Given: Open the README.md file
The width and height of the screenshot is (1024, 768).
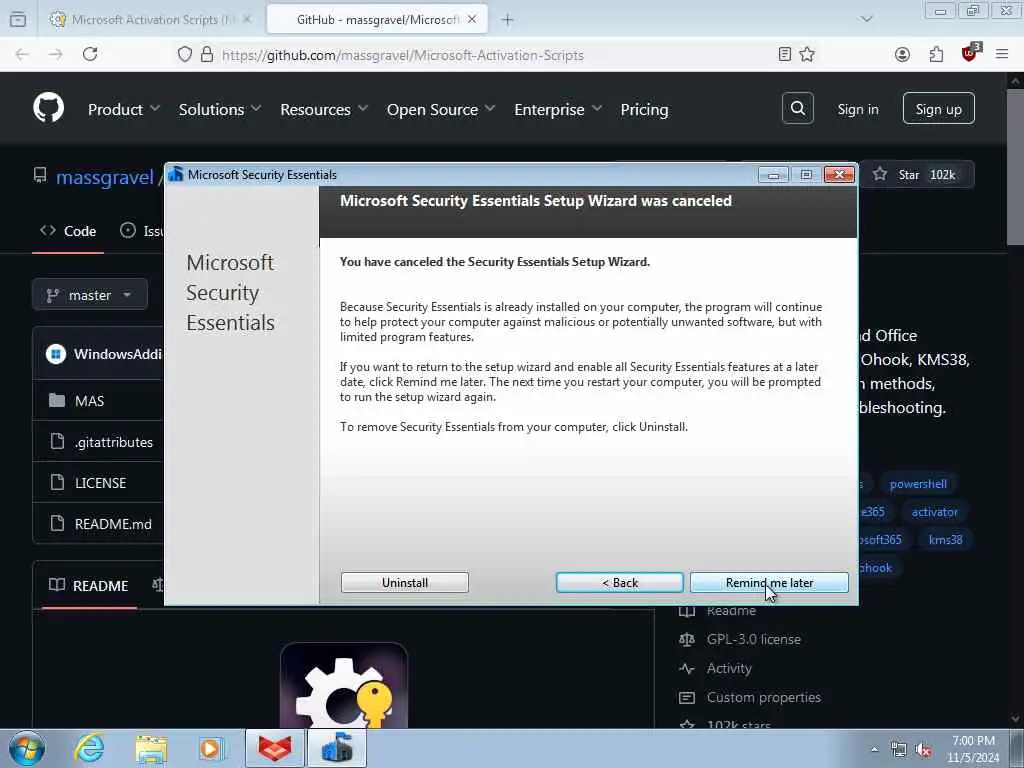Looking at the screenshot, I should [113, 524].
